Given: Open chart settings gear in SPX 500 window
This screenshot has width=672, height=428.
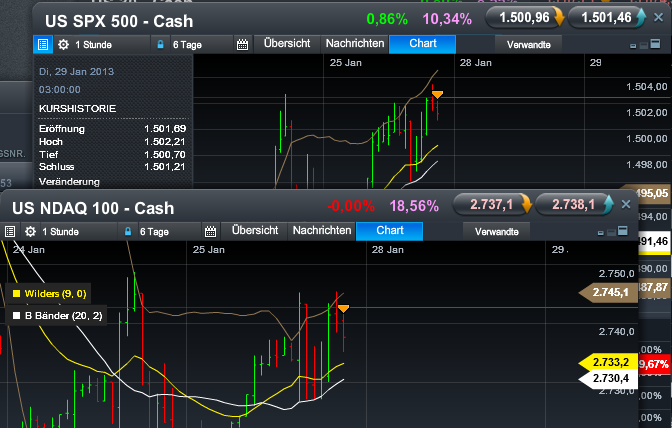Looking at the screenshot, I should 63,45.
